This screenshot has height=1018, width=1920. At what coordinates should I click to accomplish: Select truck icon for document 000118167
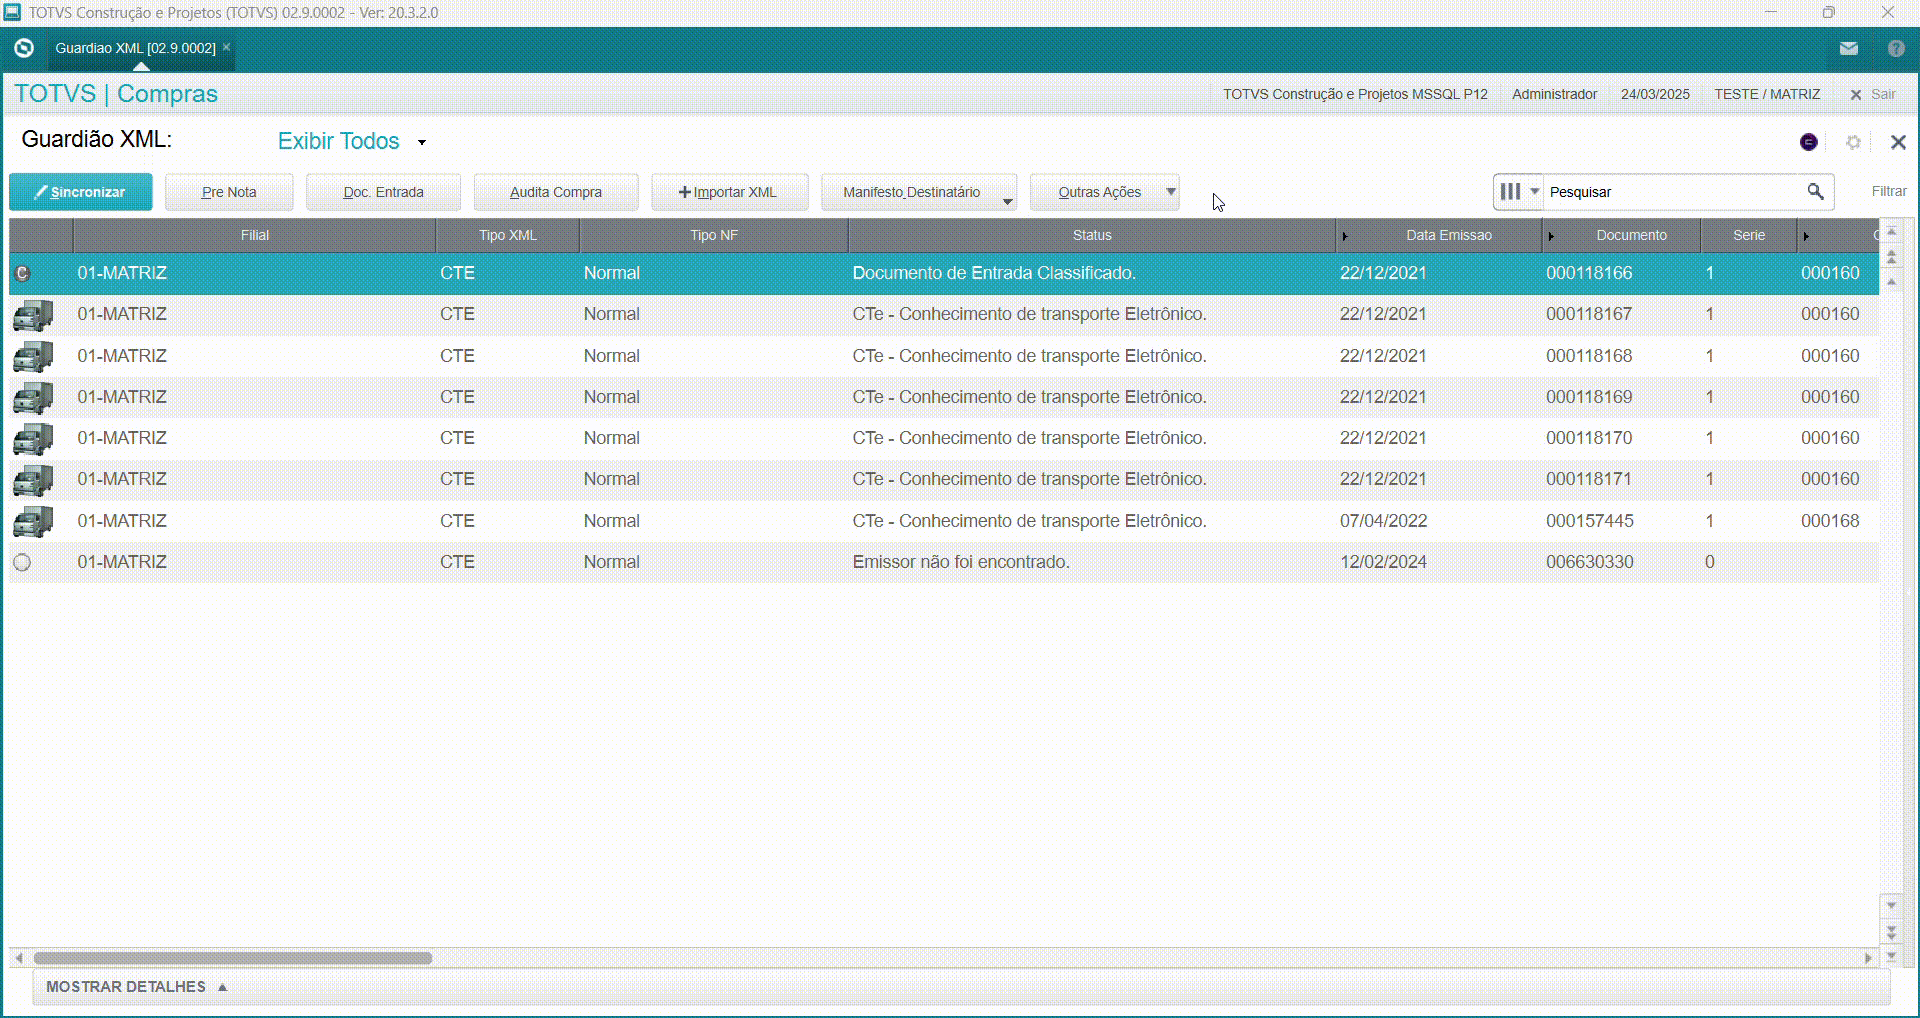tap(33, 315)
